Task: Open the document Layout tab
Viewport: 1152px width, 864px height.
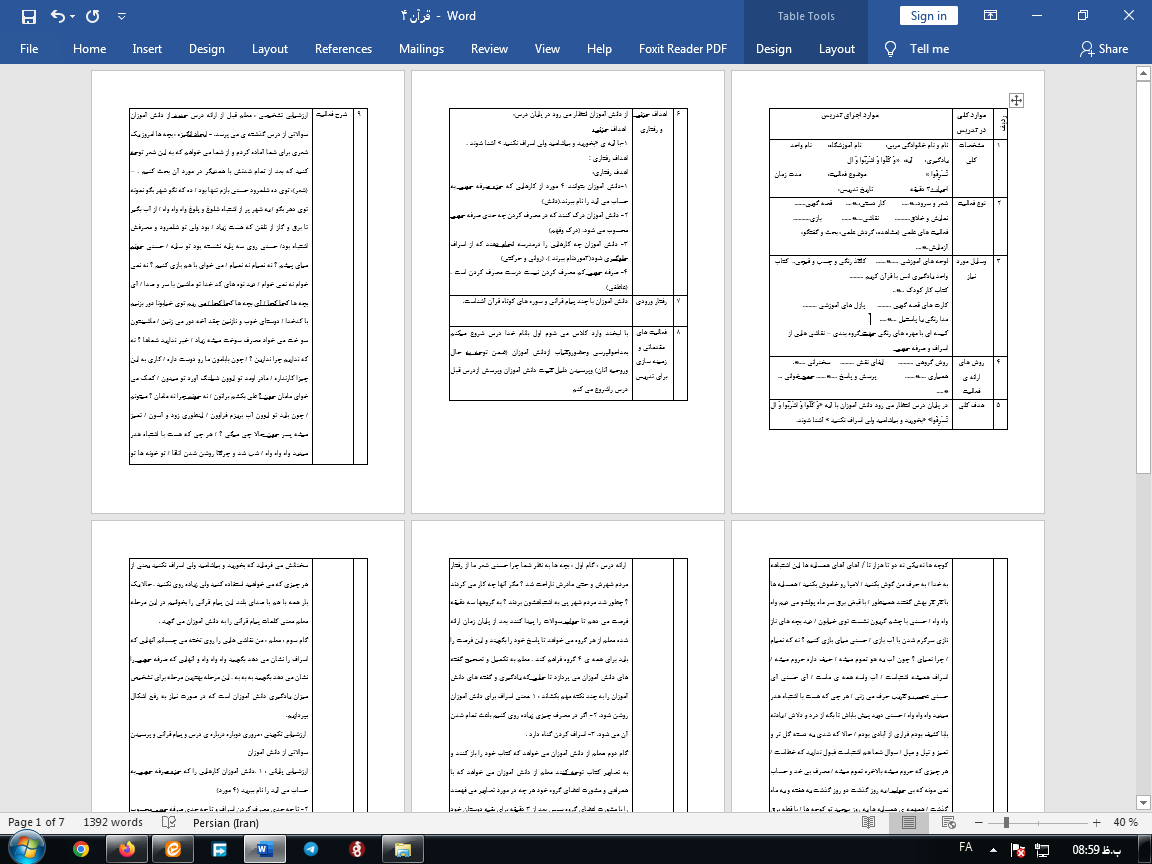Action: click(270, 48)
